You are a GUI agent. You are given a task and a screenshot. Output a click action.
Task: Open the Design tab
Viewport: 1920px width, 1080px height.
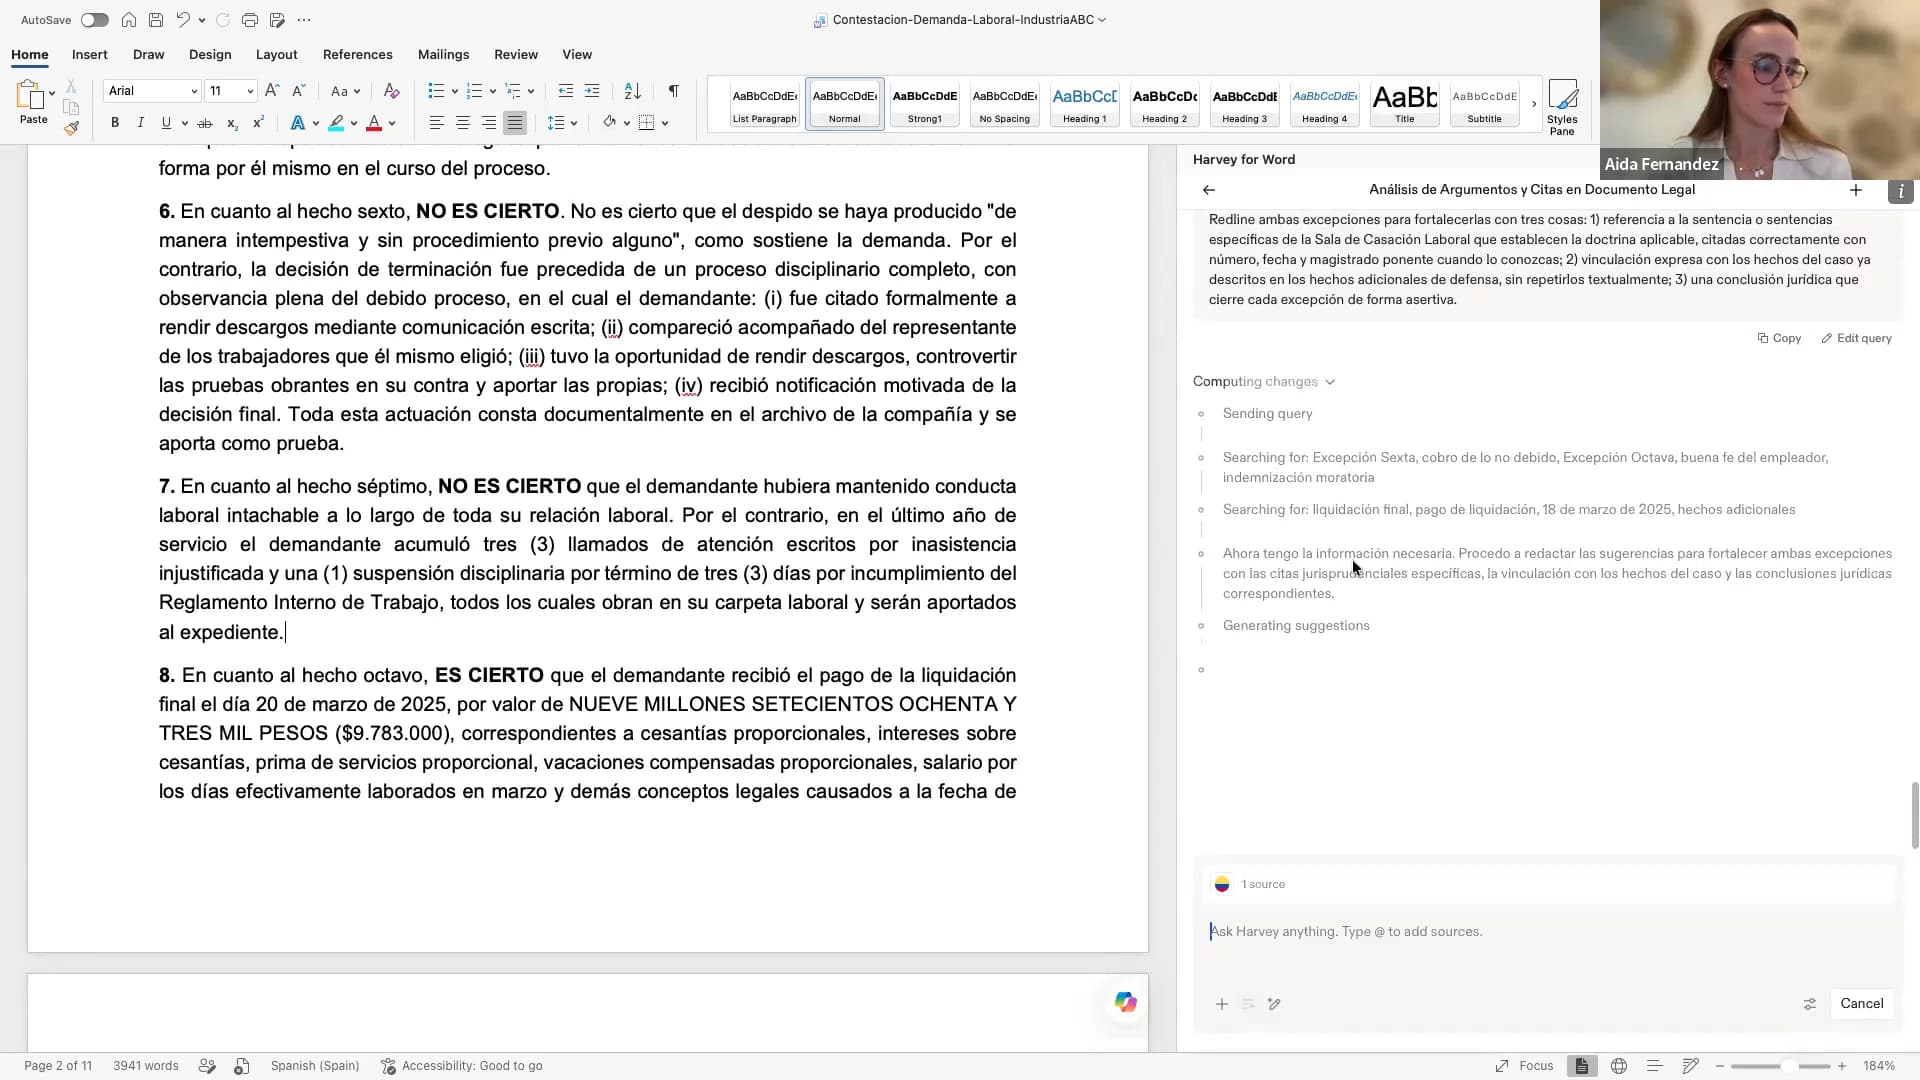pos(210,54)
